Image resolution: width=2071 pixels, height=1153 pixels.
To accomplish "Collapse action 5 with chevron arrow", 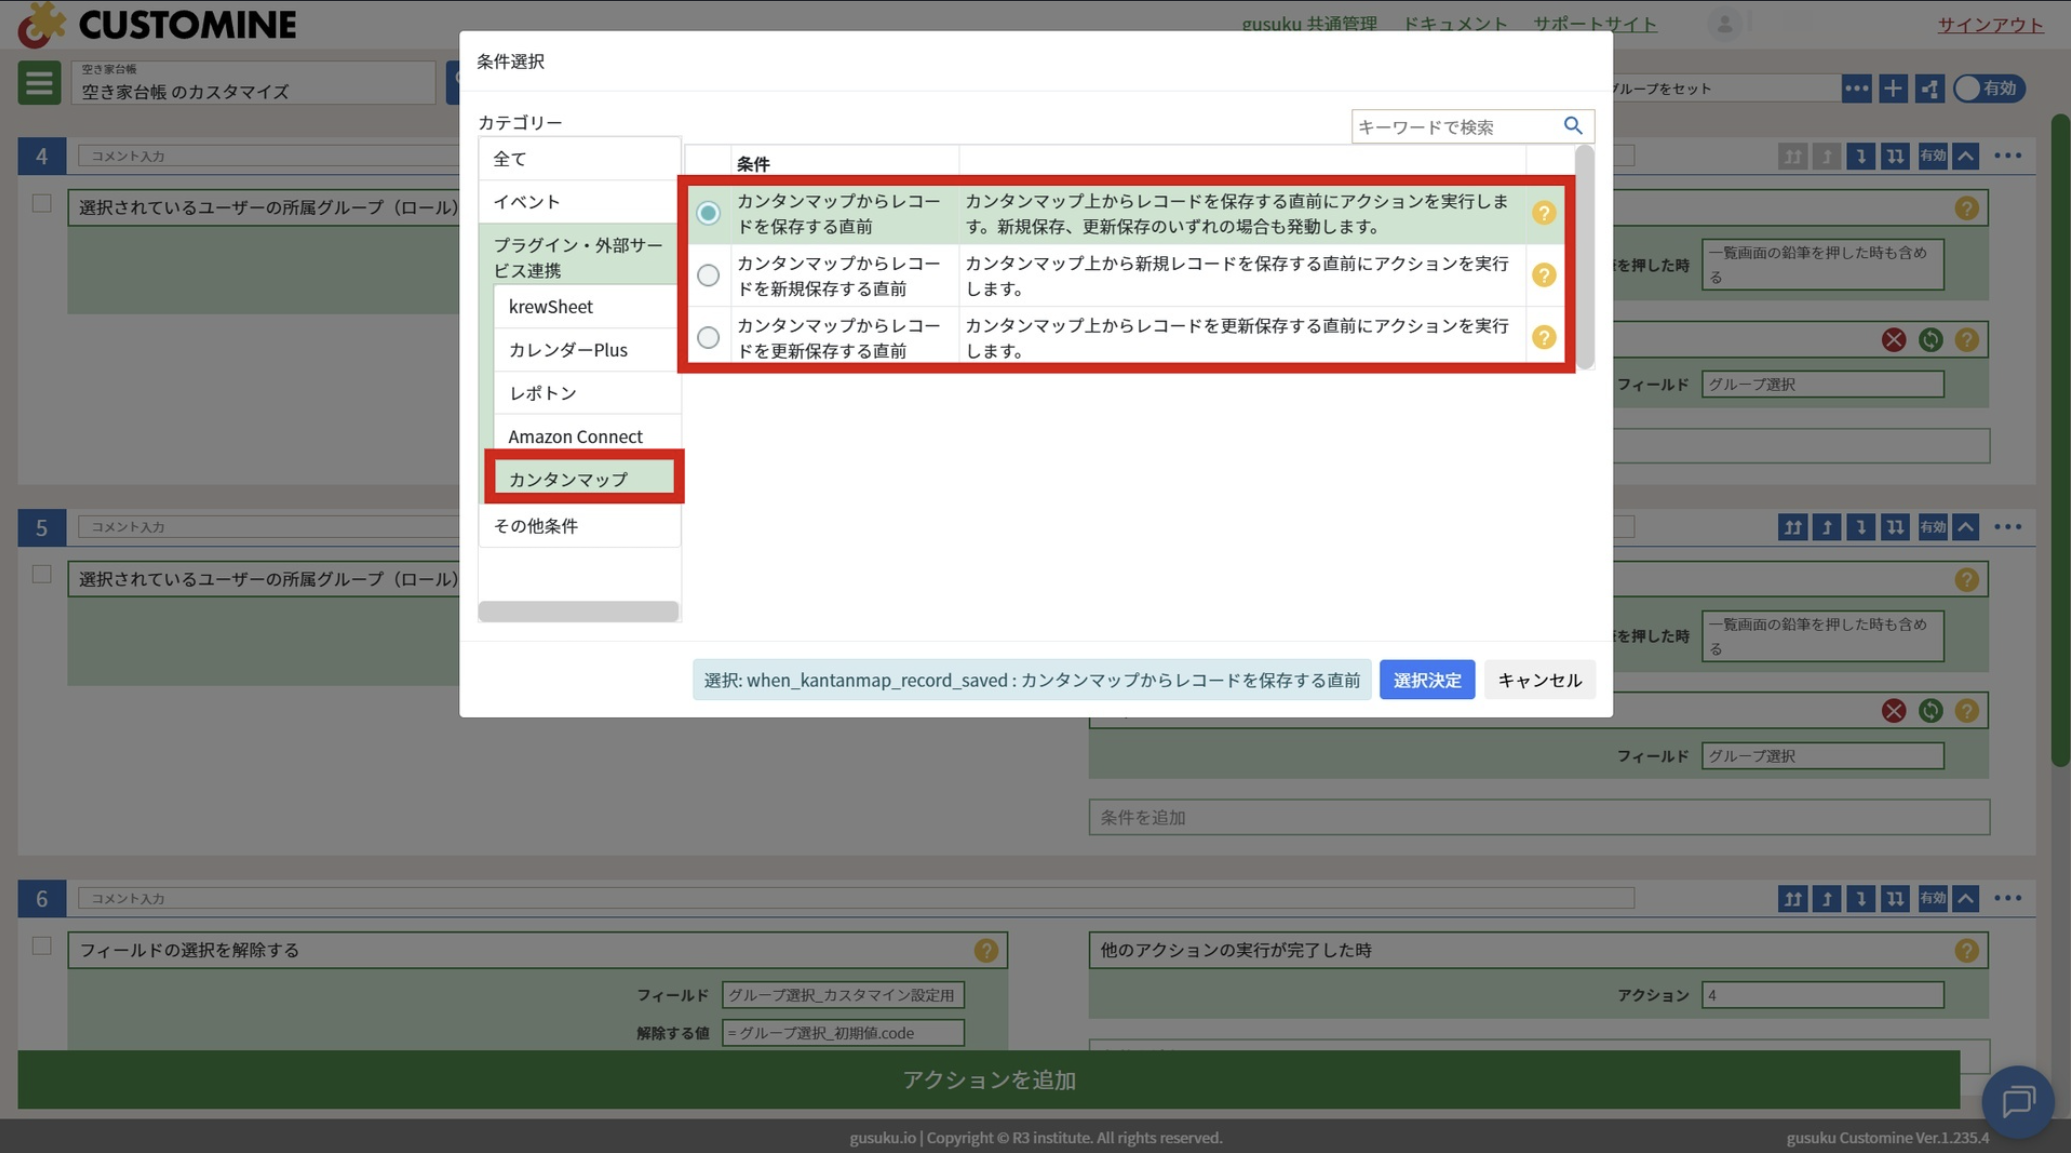I will coord(1965,527).
